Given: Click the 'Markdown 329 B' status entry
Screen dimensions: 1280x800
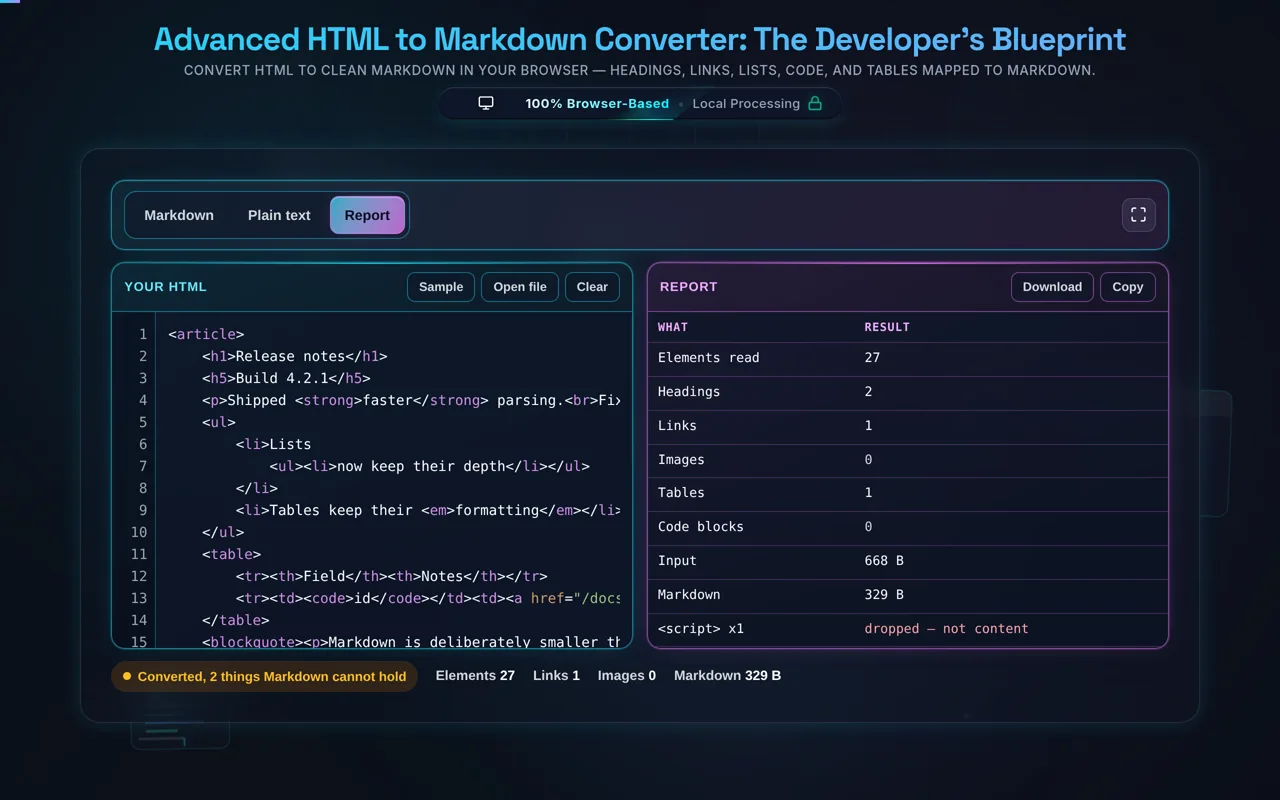Looking at the screenshot, I should (727, 676).
